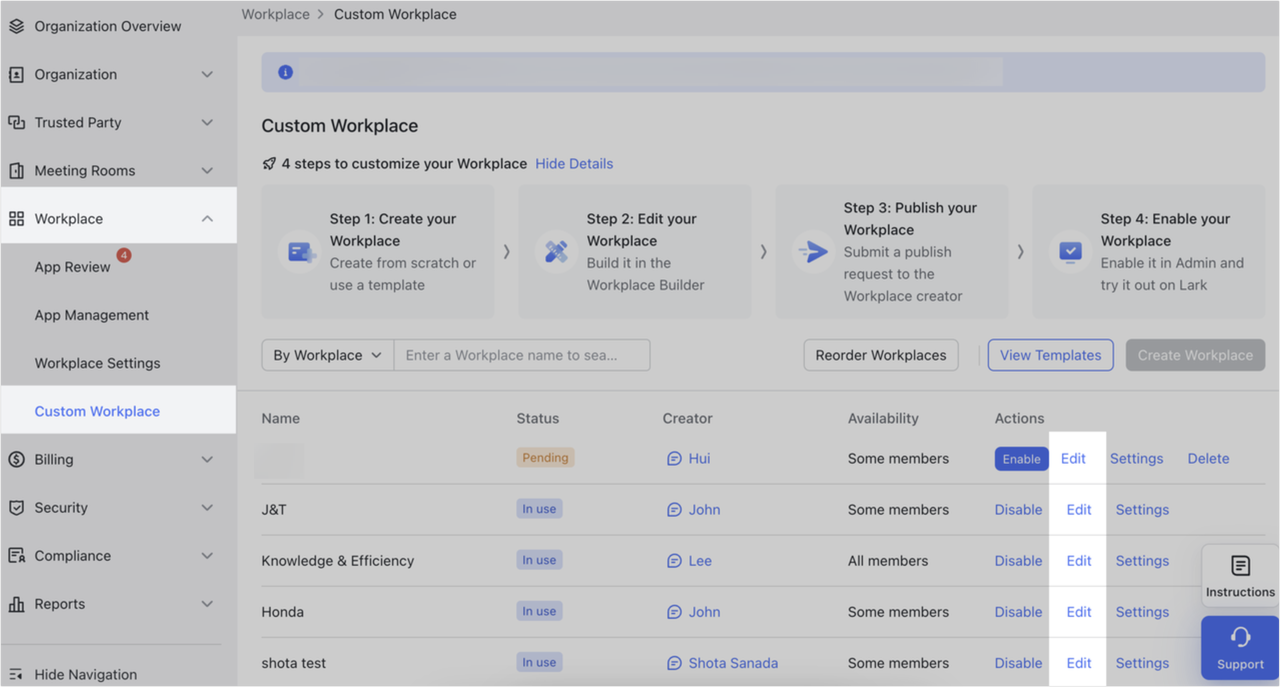1280x687 pixels.
Task: Click the chat icon beside creator Hui
Action: (x=675, y=458)
